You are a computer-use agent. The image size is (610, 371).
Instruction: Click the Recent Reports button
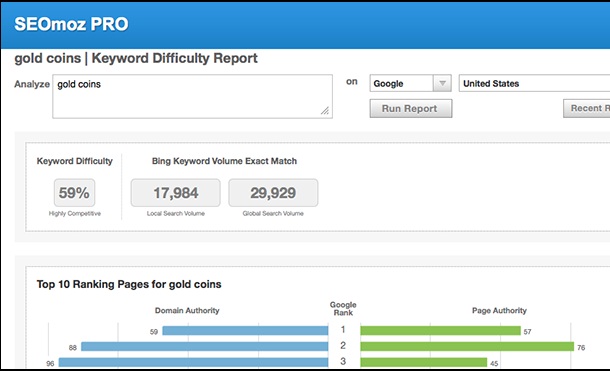tap(587, 108)
